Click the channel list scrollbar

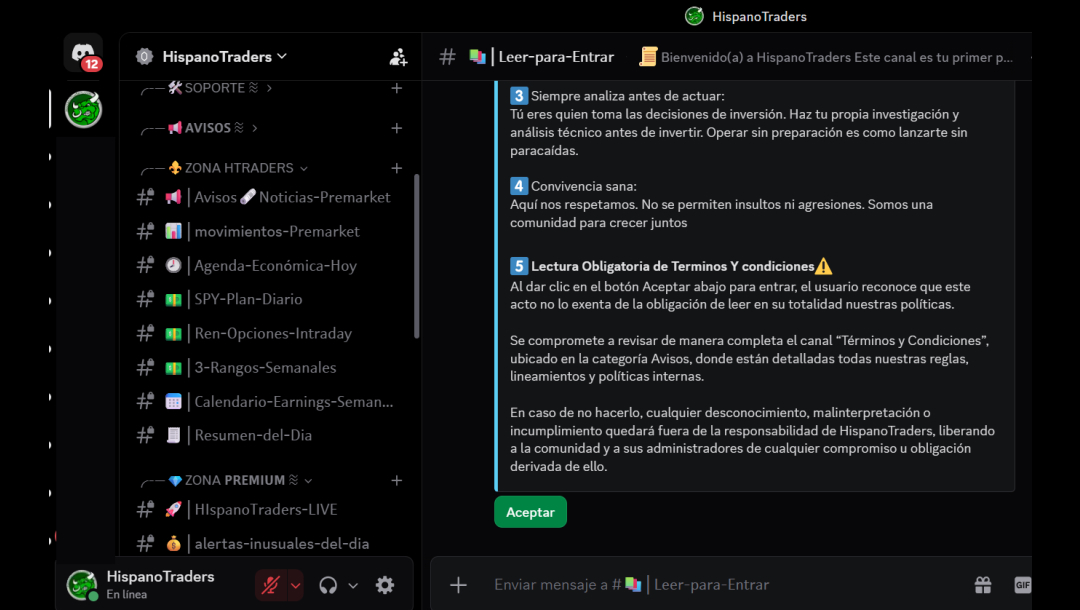pyautogui.click(x=416, y=256)
